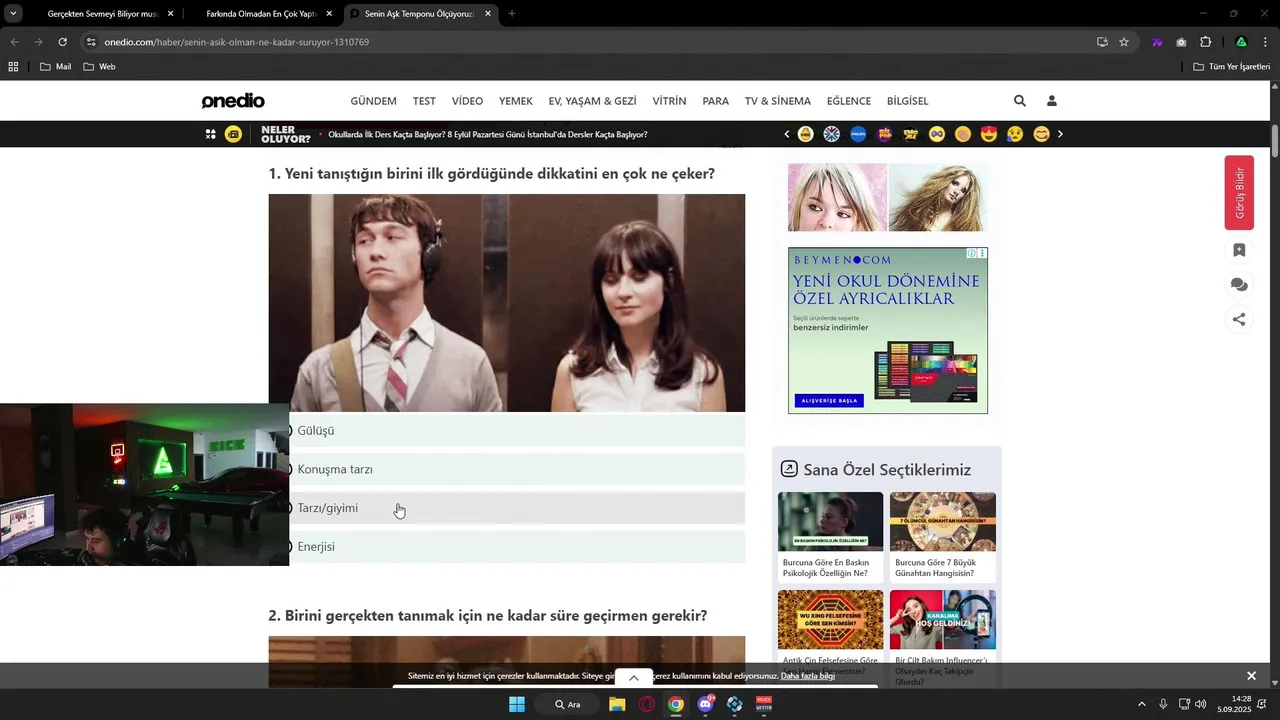
Task: Open the green triangle profile icon in Chrome
Action: 1241,42
